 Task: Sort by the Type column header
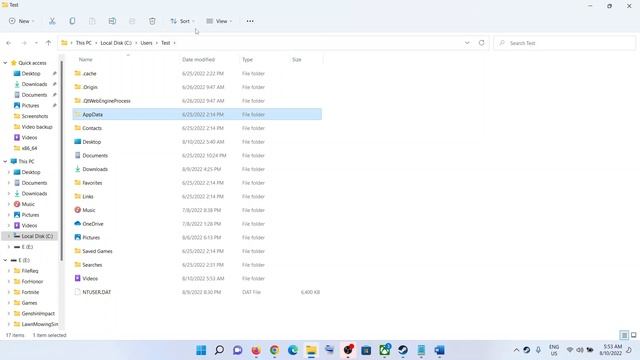pyautogui.click(x=247, y=60)
